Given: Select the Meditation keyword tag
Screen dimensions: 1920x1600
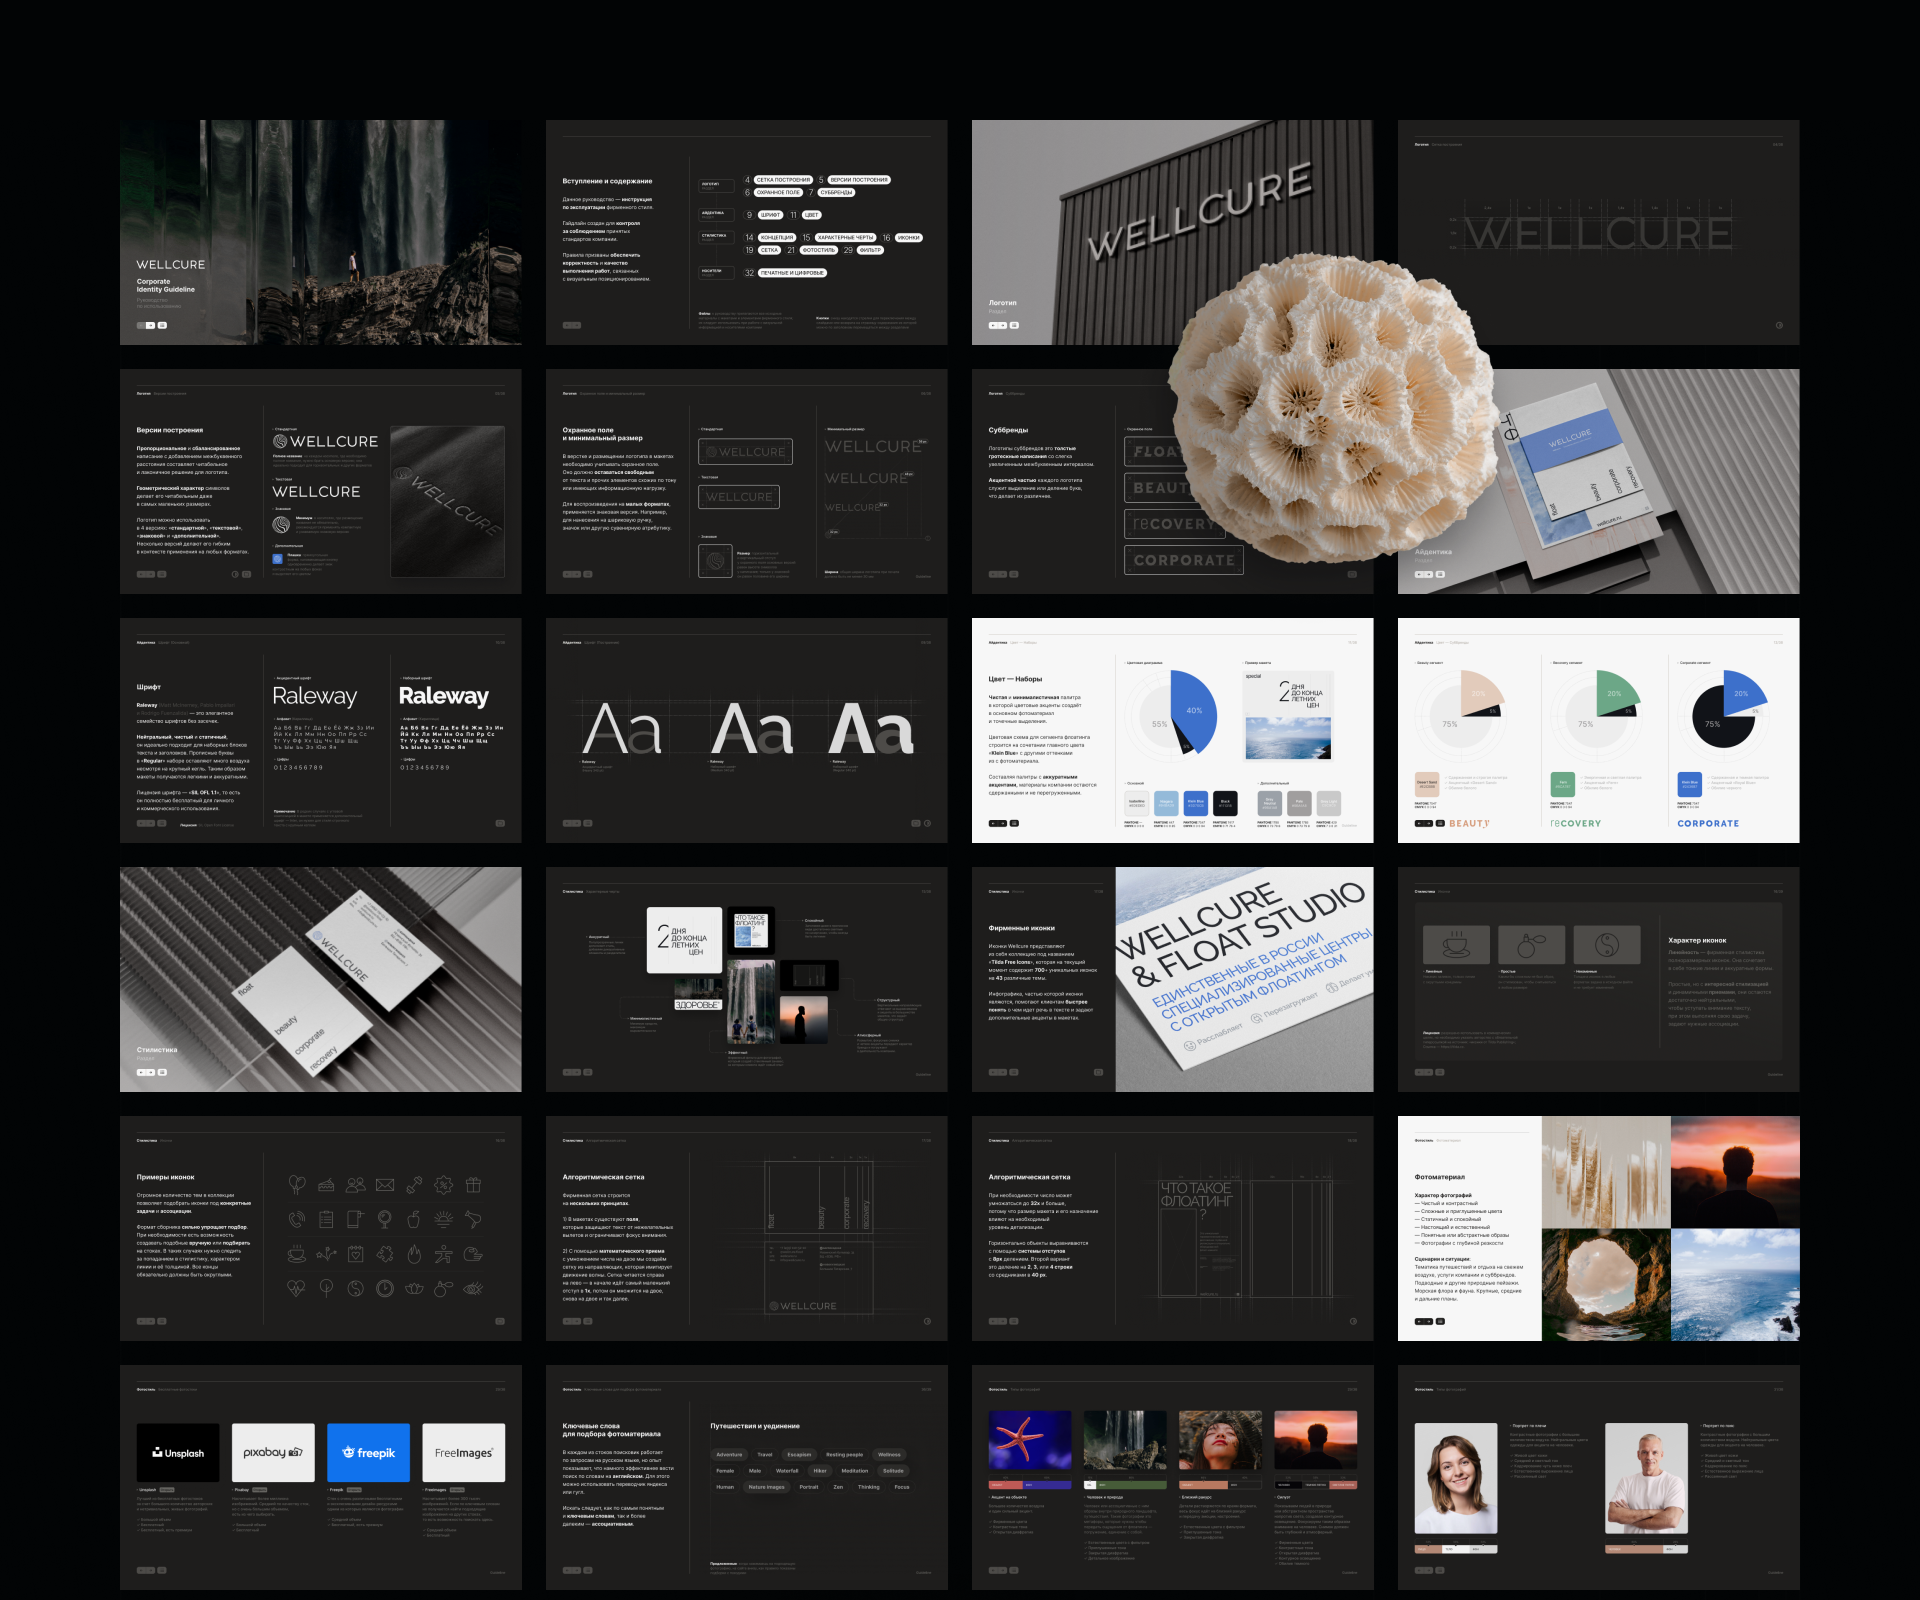Looking at the screenshot, I should (x=855, y=1471).
